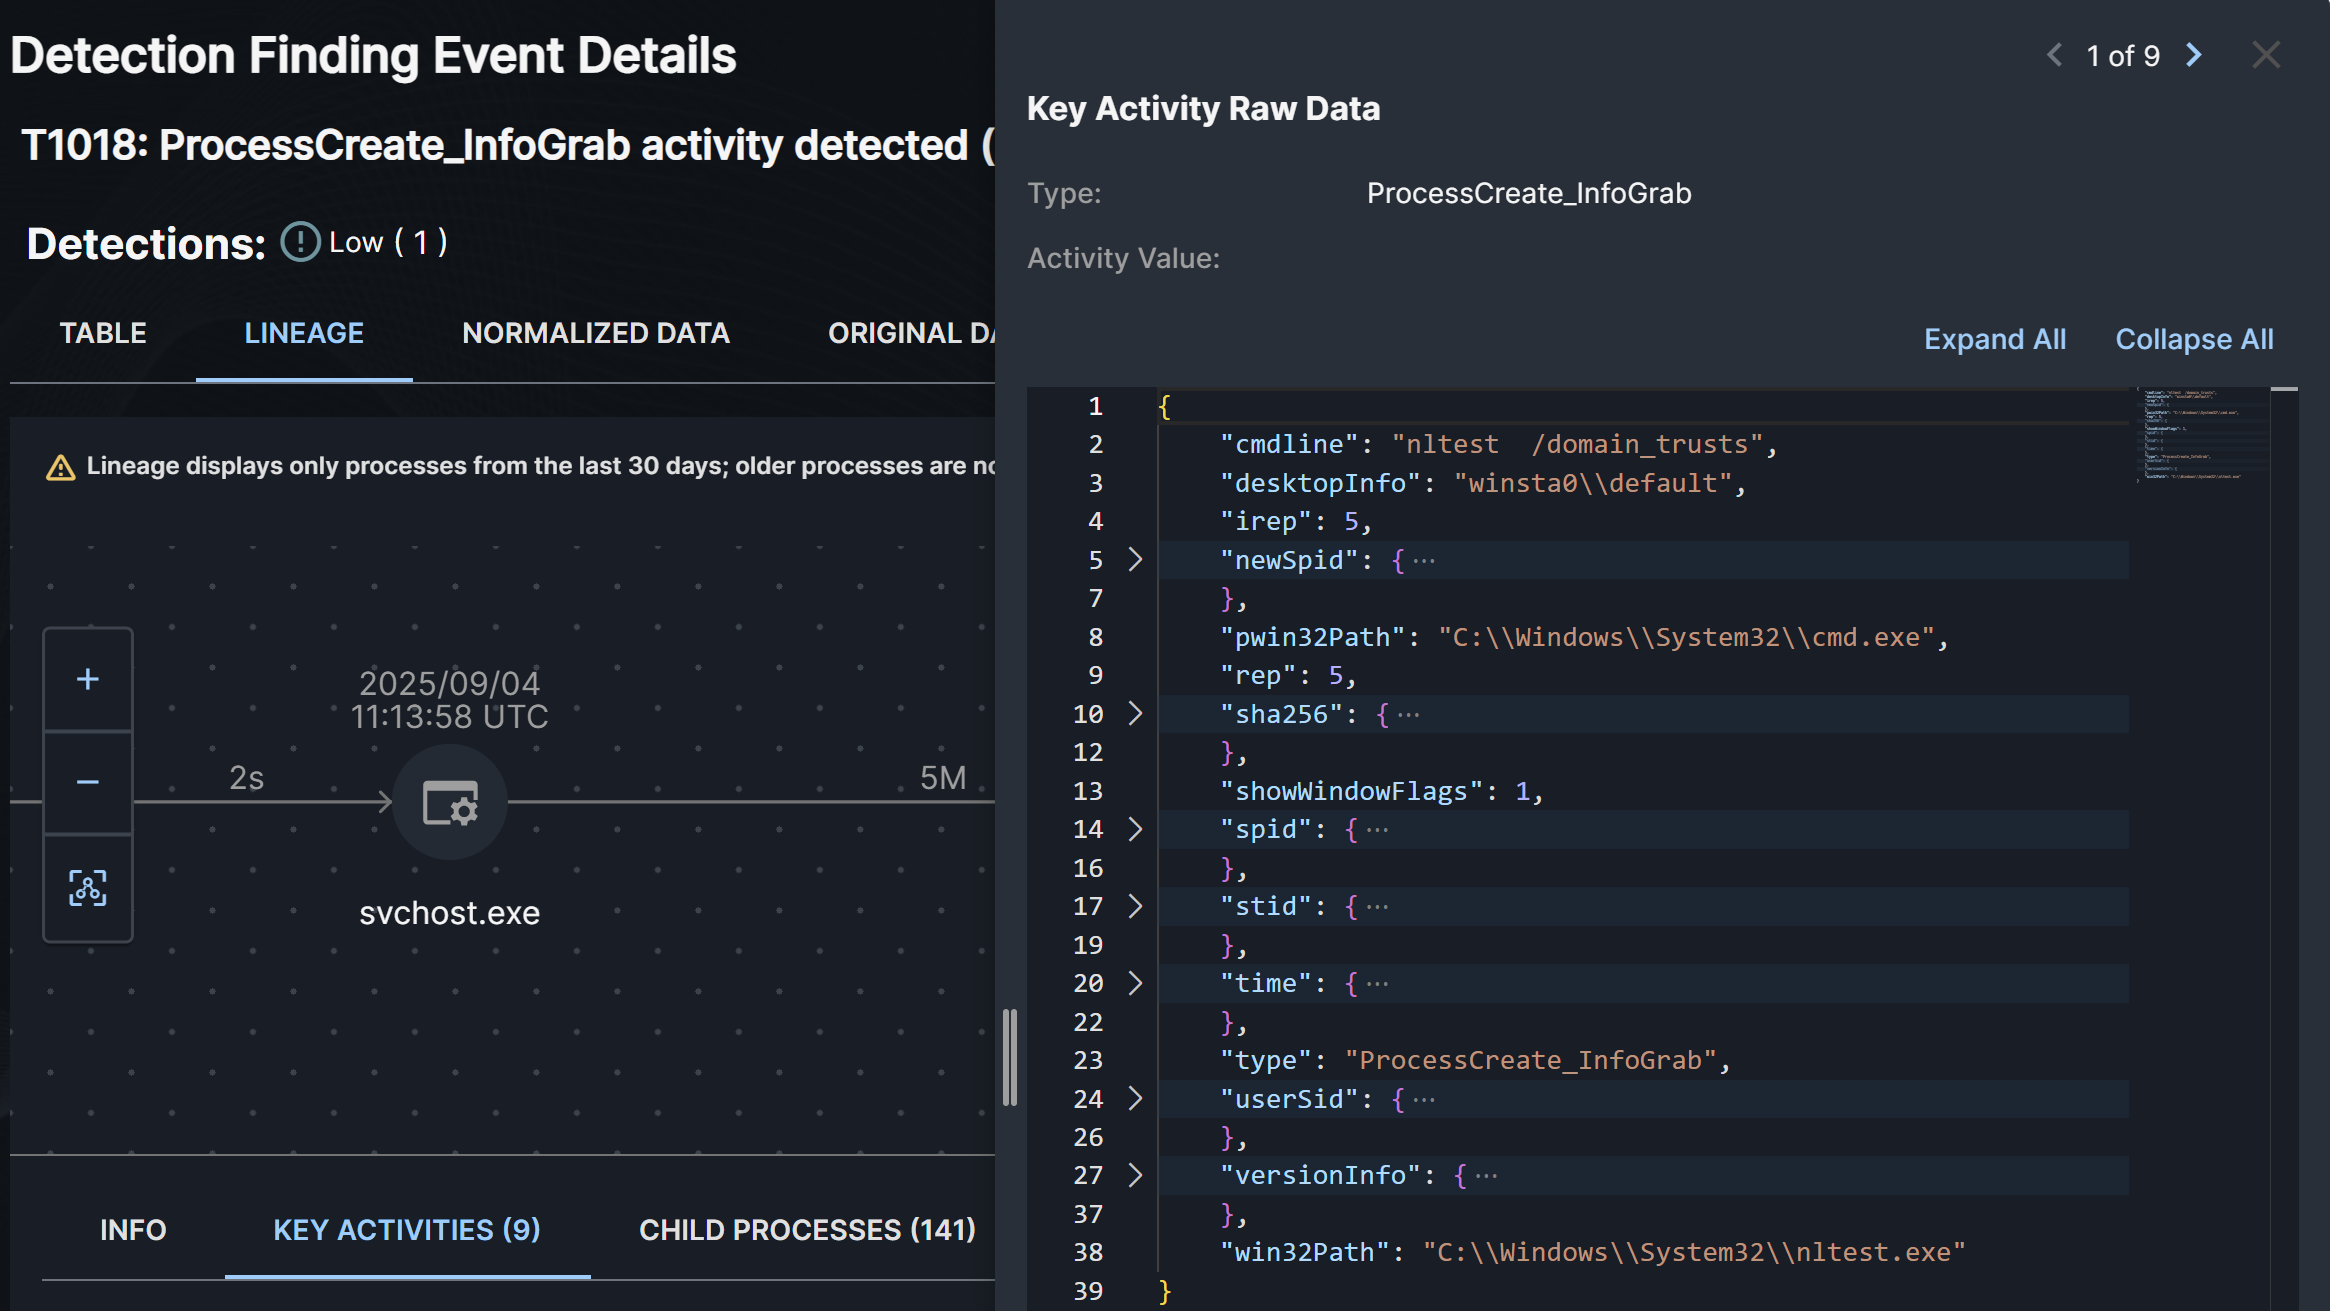Expand the userSid JSON node
This screenshot has width=2330, height=1311.
[x=1135, y=1099]
